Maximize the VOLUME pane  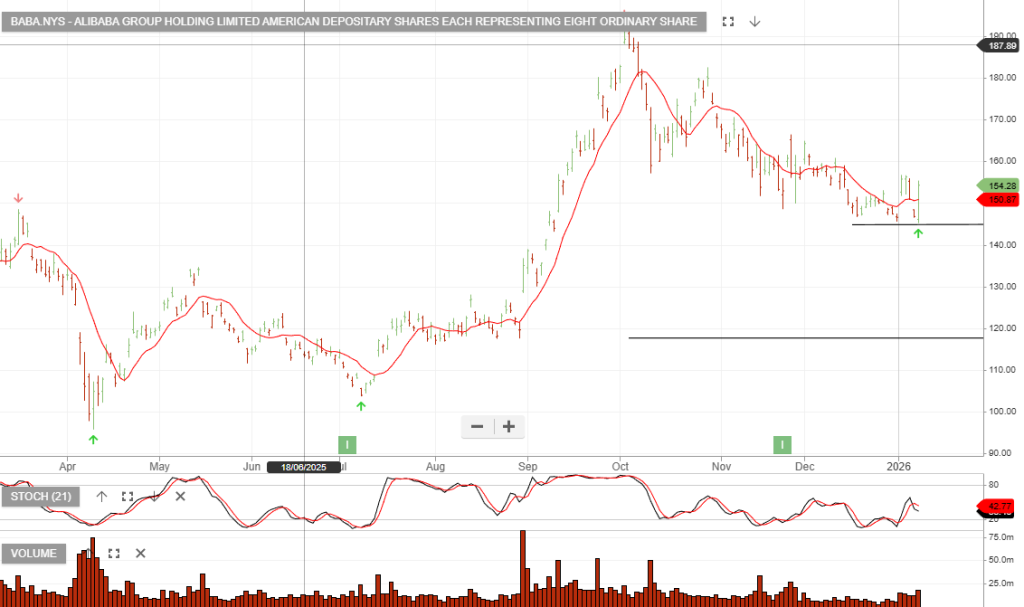[114, 553]
